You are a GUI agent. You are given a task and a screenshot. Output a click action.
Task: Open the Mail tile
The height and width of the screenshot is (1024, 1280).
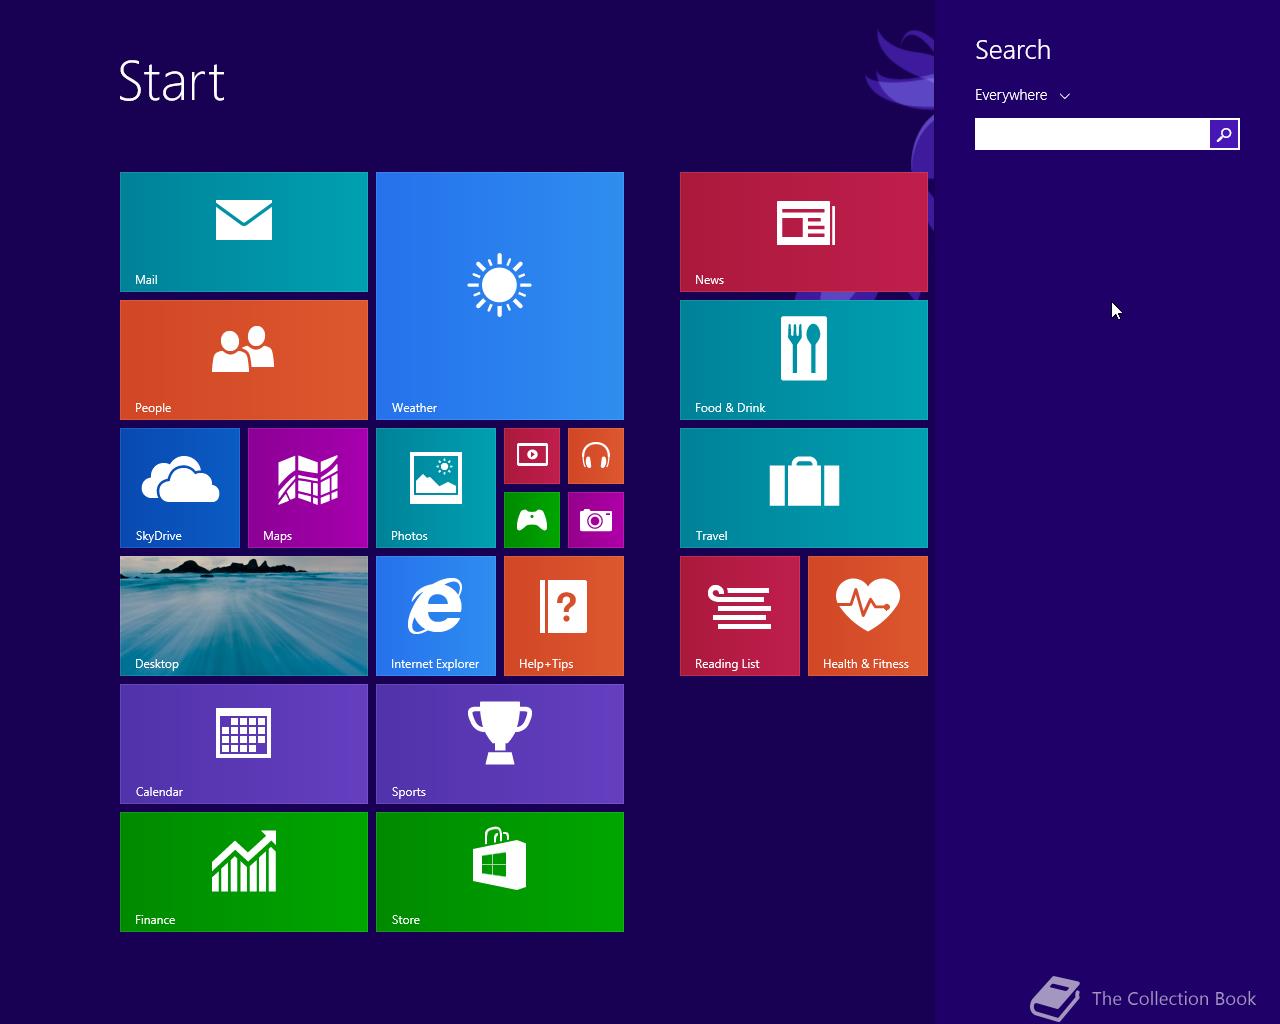tap(244, 232)
